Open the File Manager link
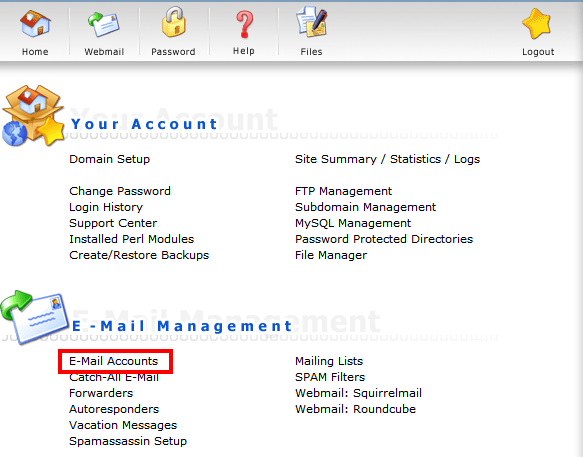Image resolution: width=583 pixels, height=457 pixels. 331,255
